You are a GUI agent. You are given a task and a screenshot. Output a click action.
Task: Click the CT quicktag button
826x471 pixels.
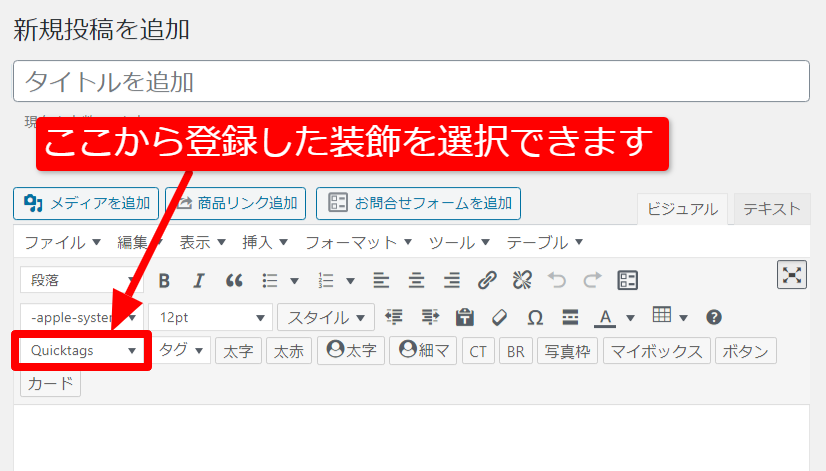(x=478, y=351)
